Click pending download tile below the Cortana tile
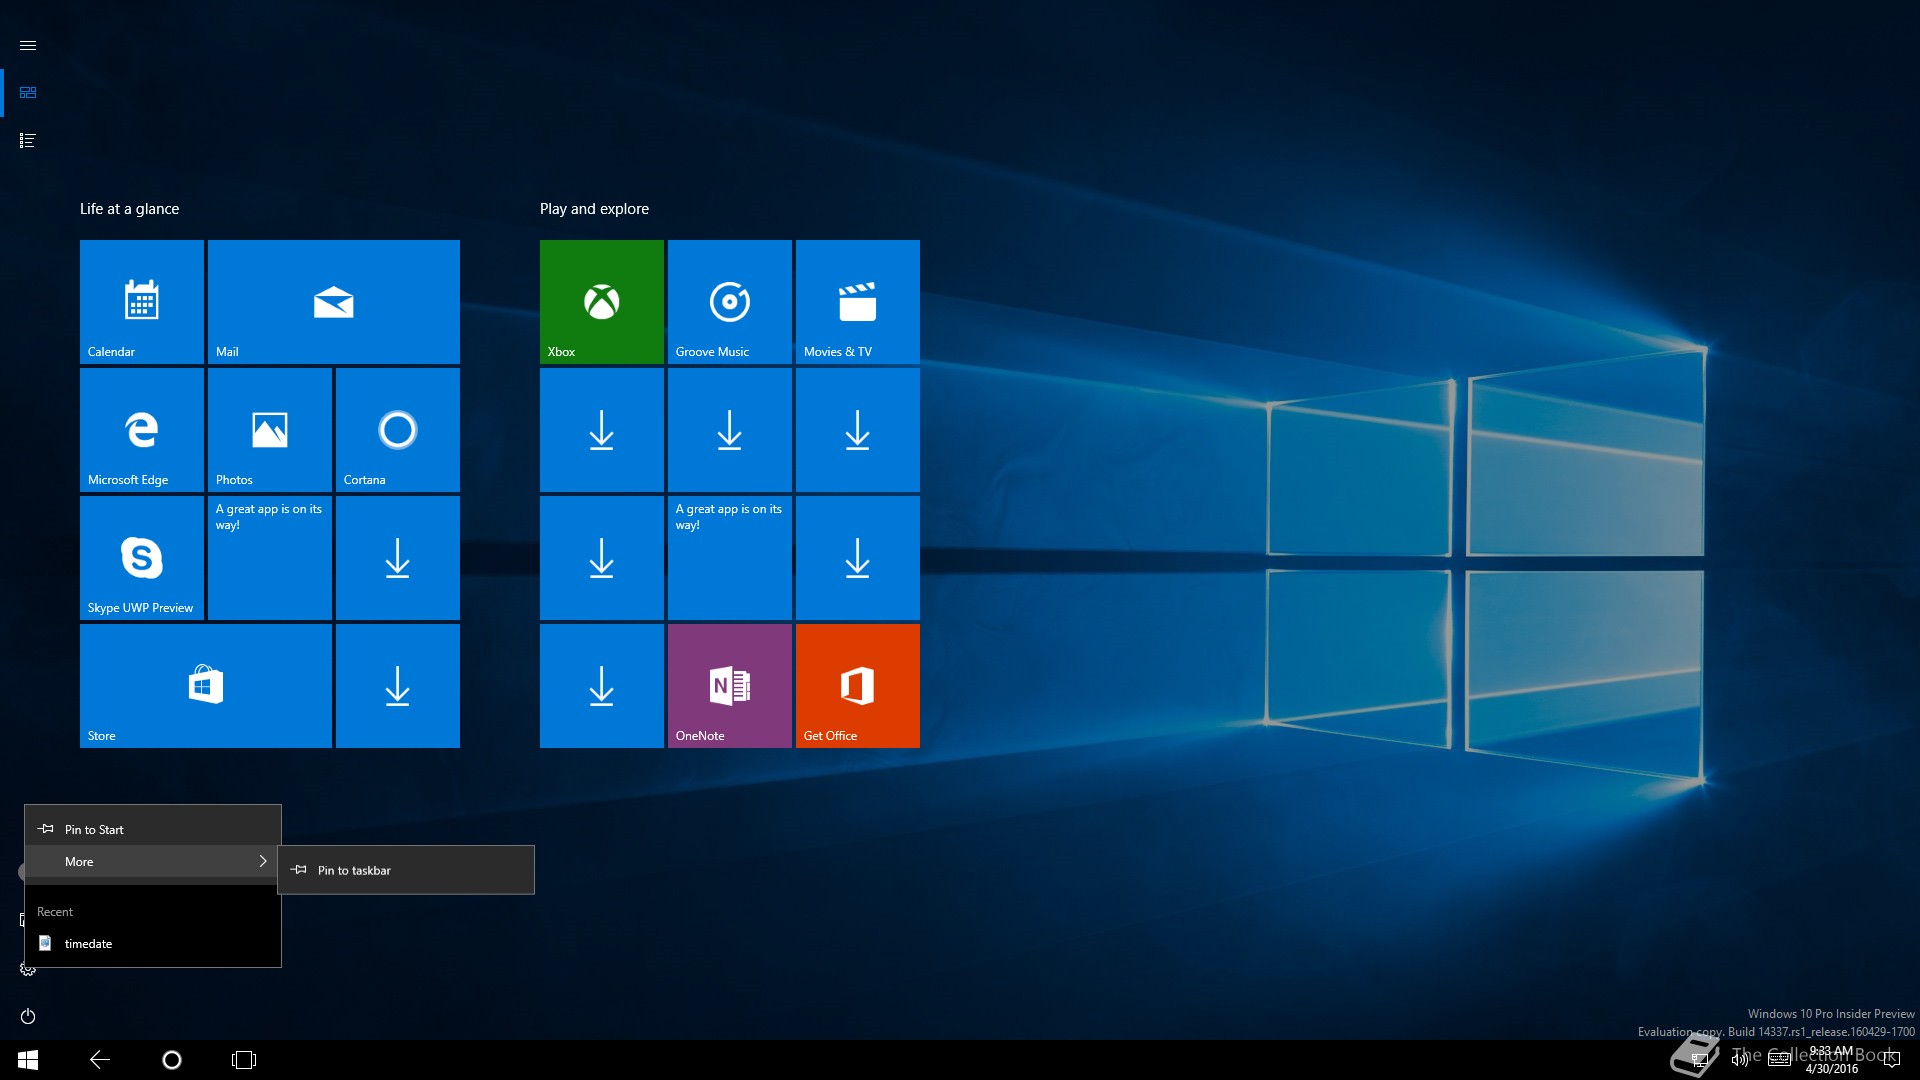The image size is (1920, 1080). pyautogui.click(x=398, y=558)
